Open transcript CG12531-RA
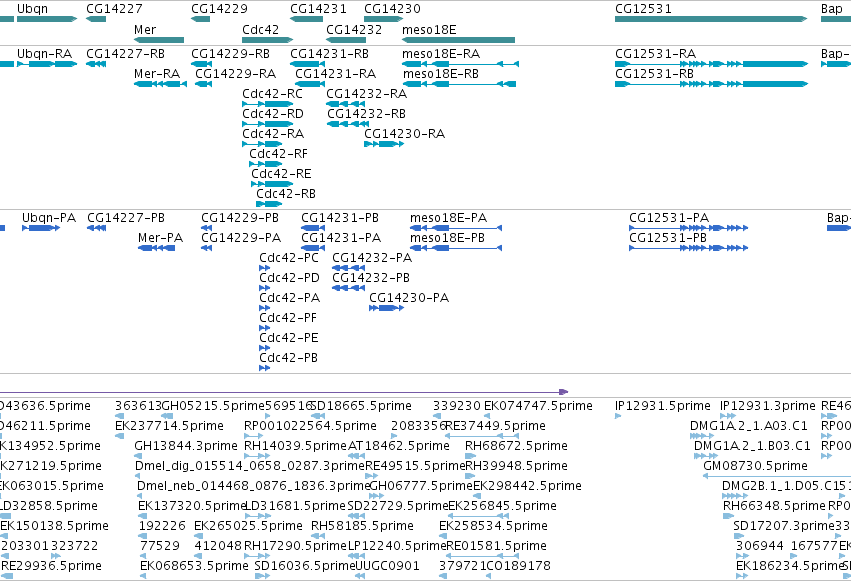Image resolution: width=851 pixels, height=581 pixels. coord(655,54)
